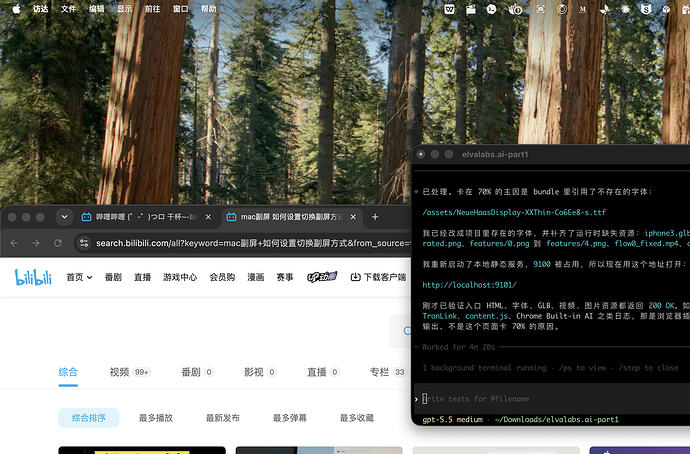
Task: Click 'gpt-5.5 medium' status text in terminal
Action: [452, 420]
